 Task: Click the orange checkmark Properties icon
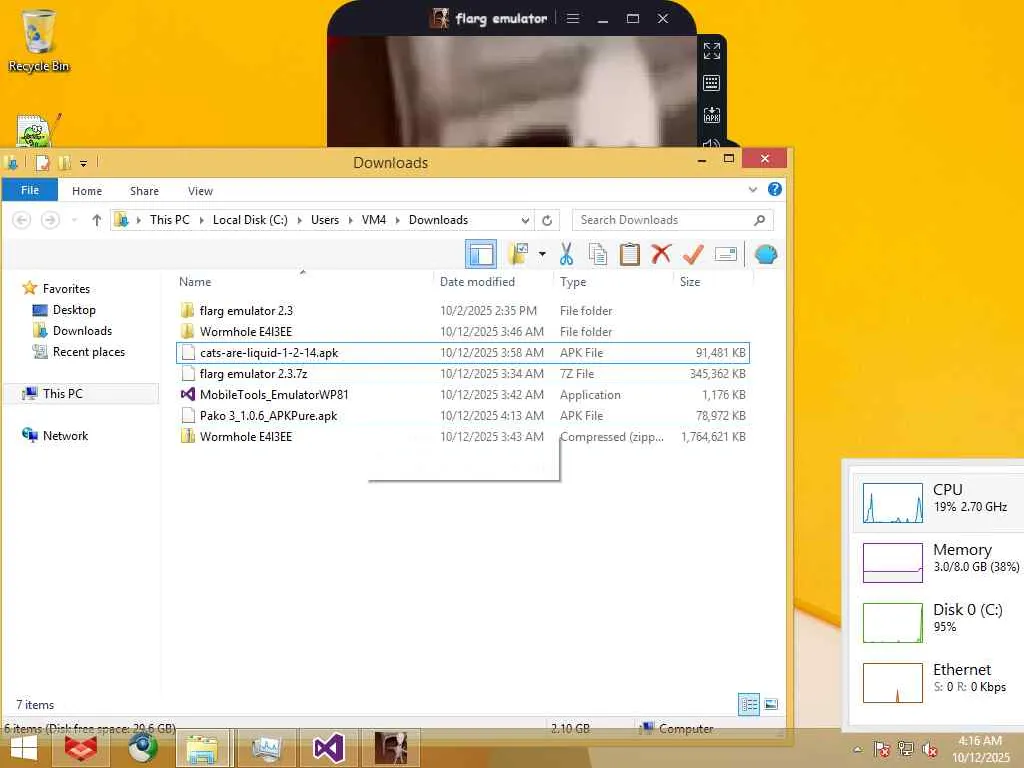(693, 254)
